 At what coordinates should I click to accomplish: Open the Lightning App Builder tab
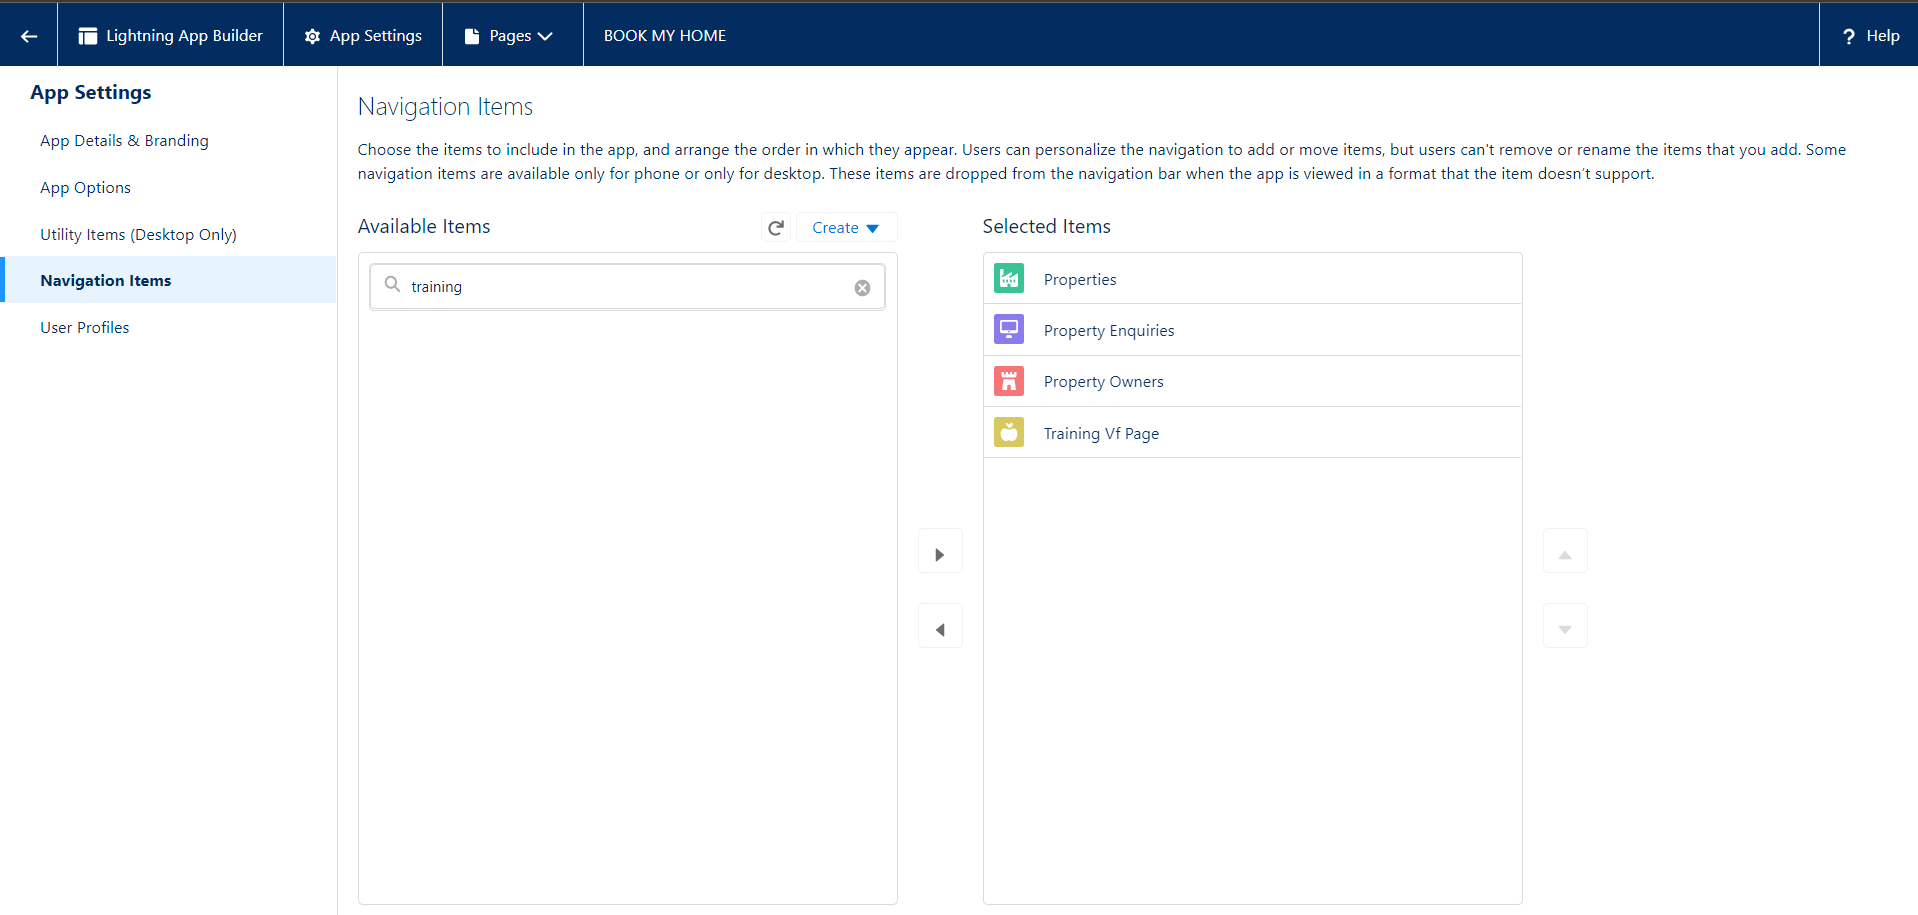pyautogui.click(x=171, y=36)
